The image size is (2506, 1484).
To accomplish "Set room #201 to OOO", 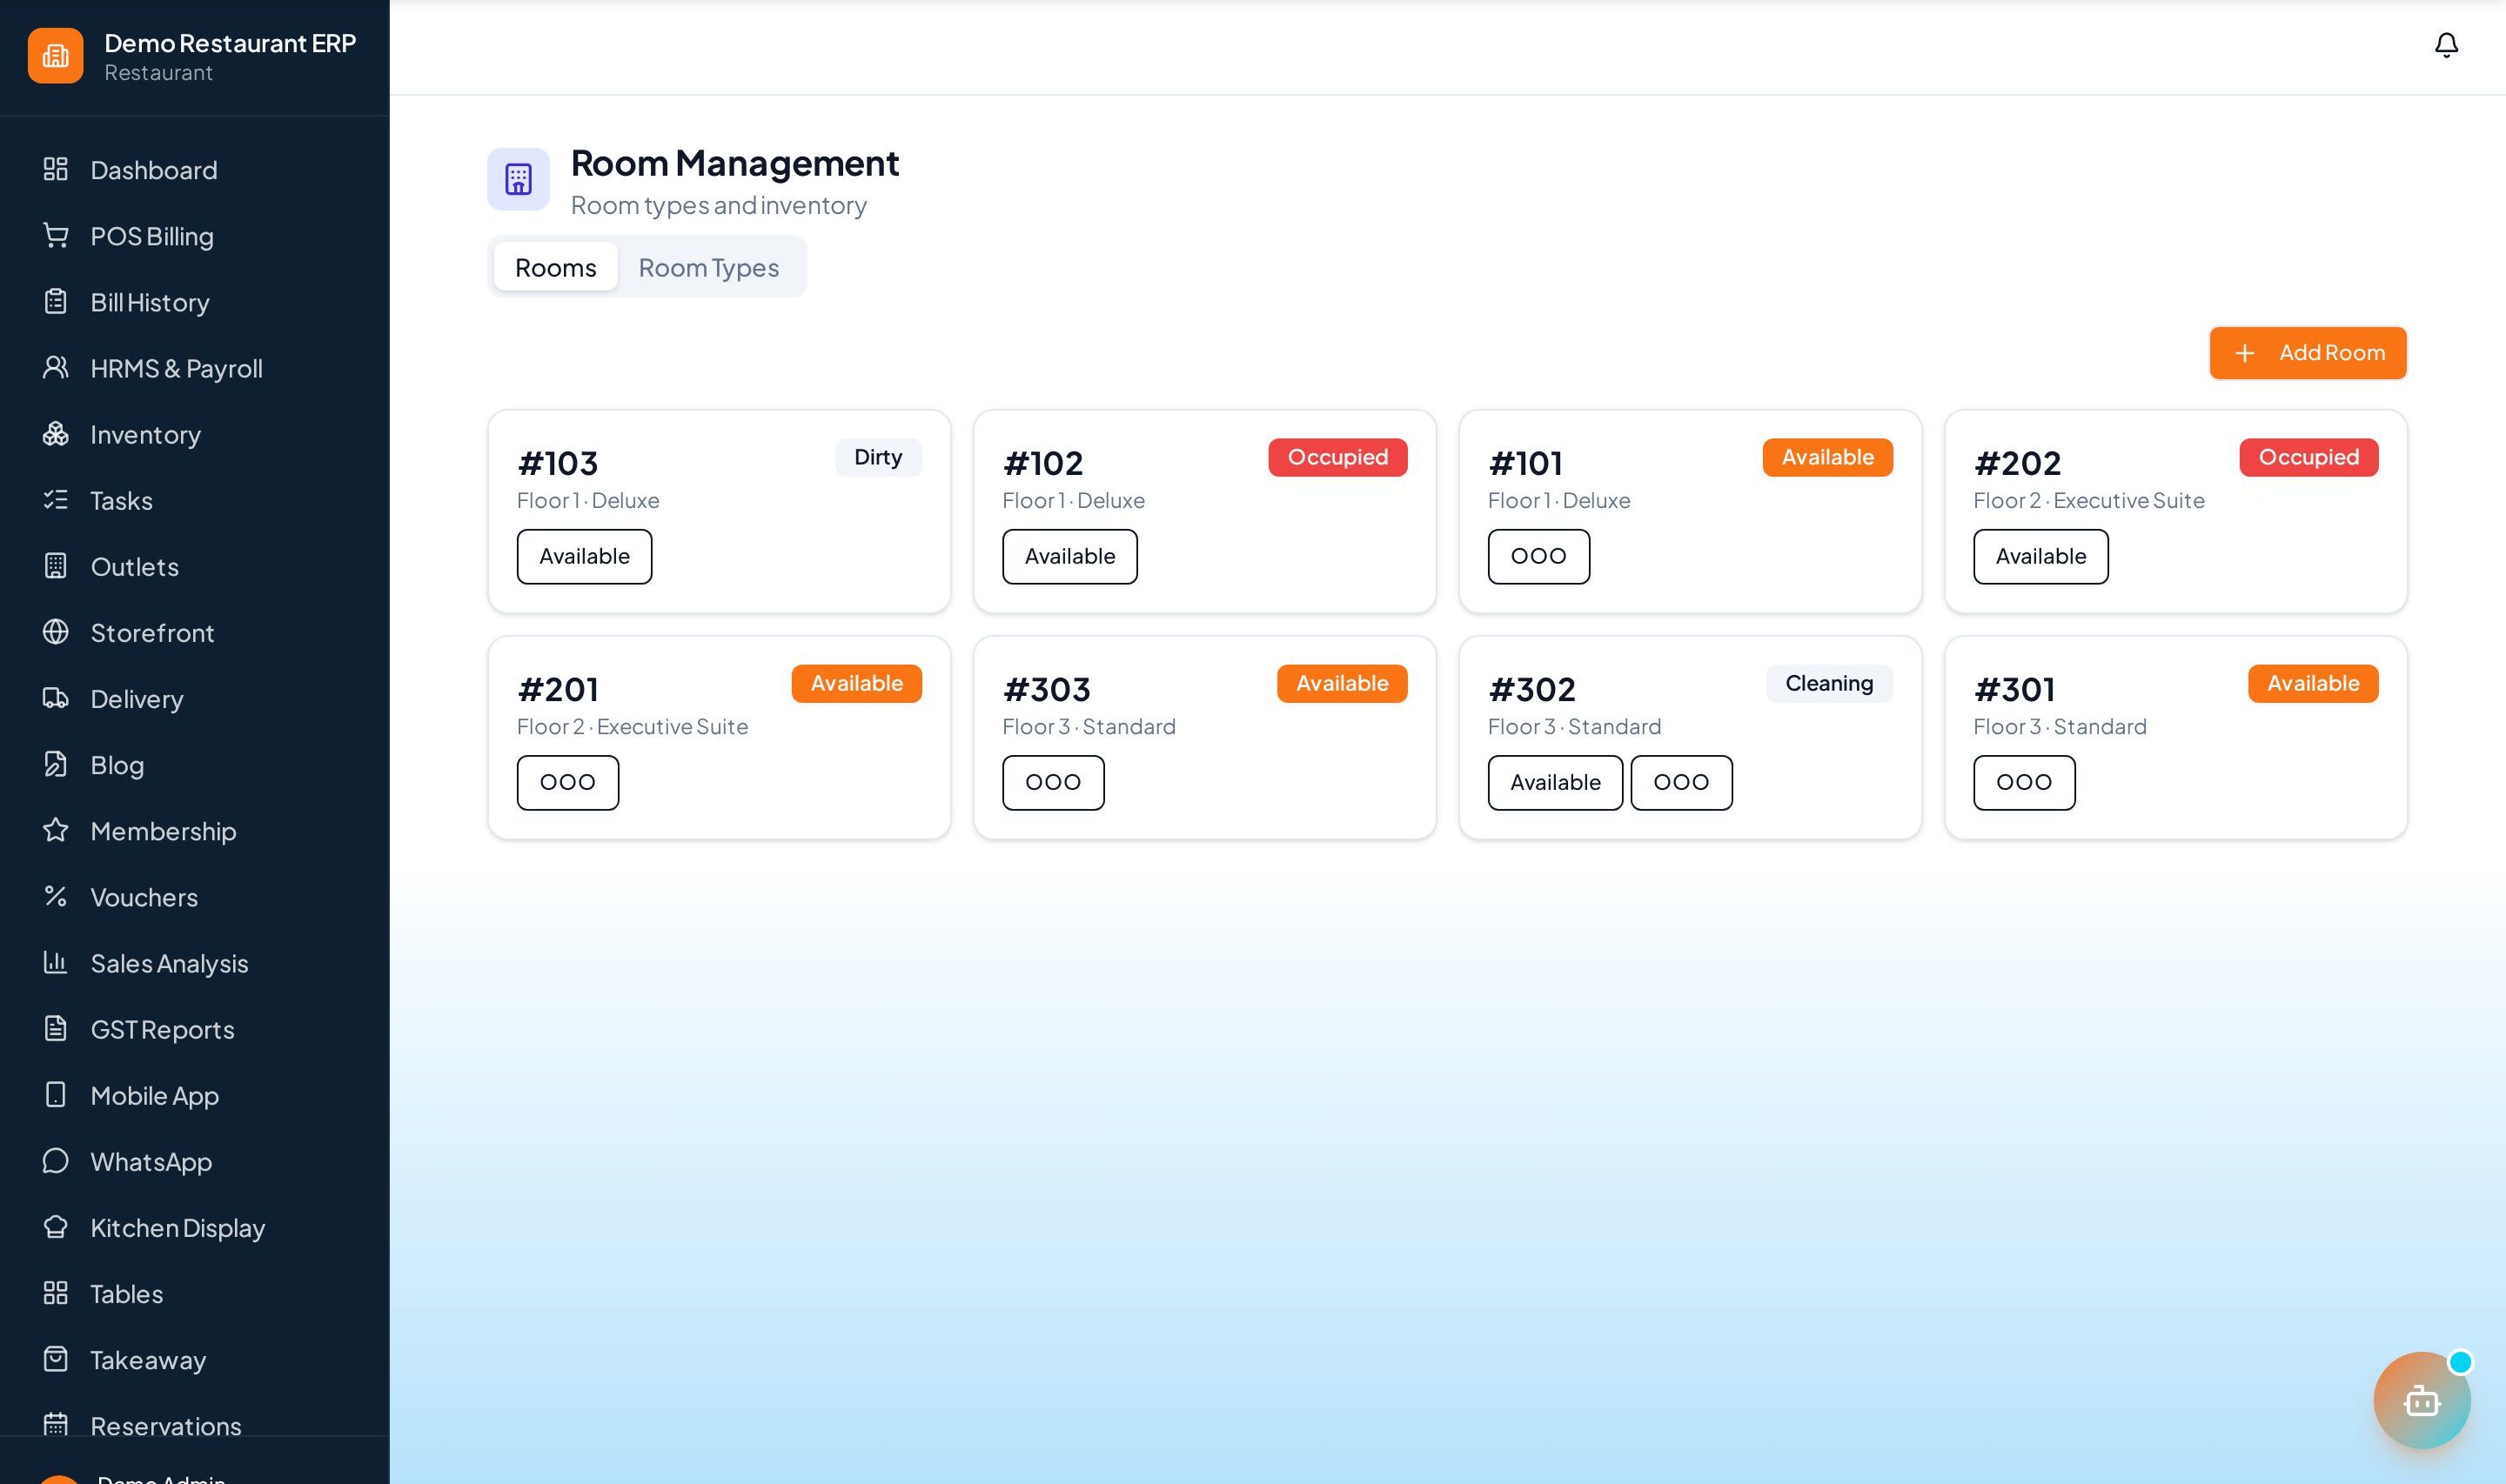I will tap(567, 782).
